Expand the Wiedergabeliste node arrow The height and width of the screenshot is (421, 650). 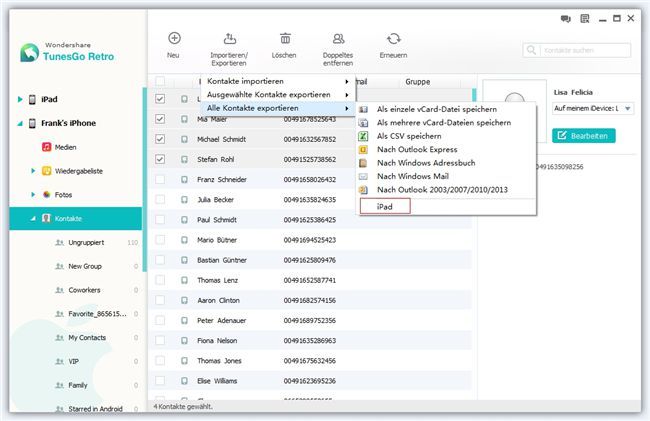33,171
